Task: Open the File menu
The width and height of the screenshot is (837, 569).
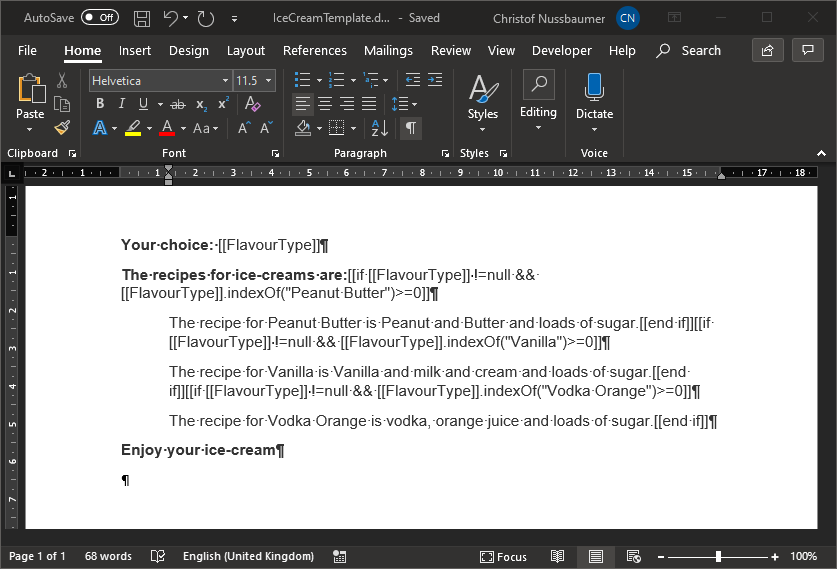Action: click(x=27, y=51)
